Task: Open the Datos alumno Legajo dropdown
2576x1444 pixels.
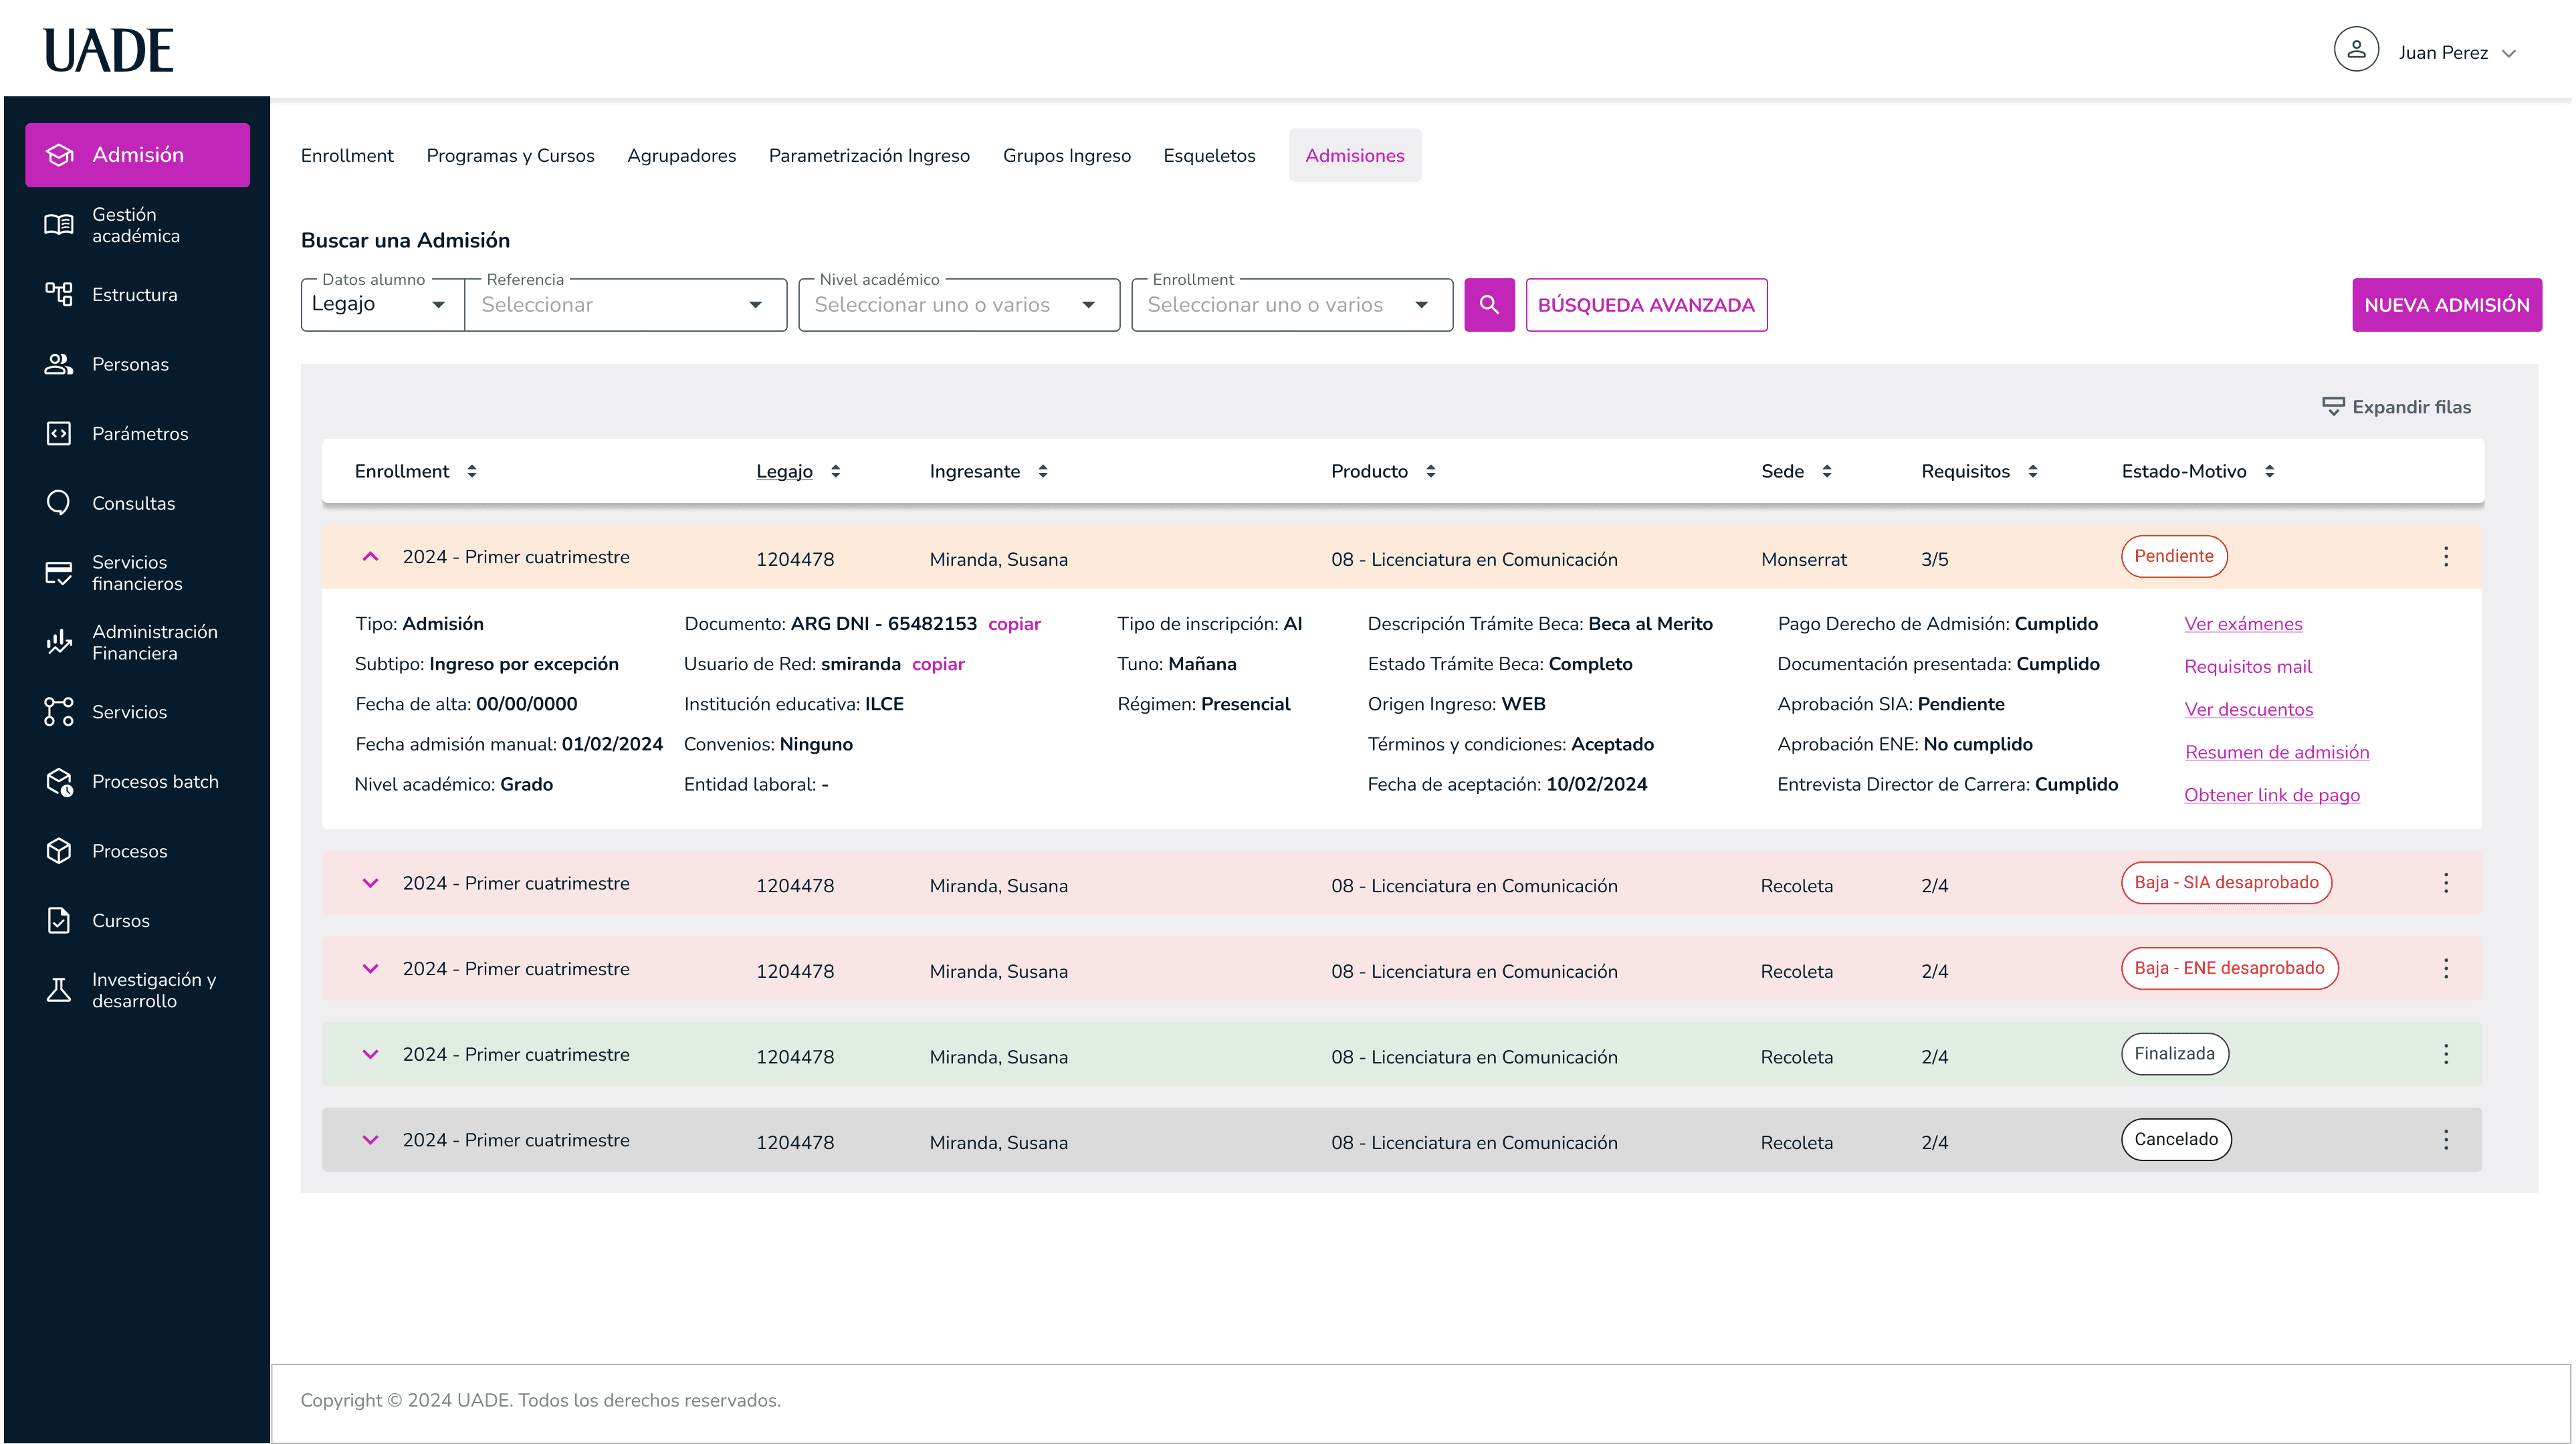Action: [381, 305]
